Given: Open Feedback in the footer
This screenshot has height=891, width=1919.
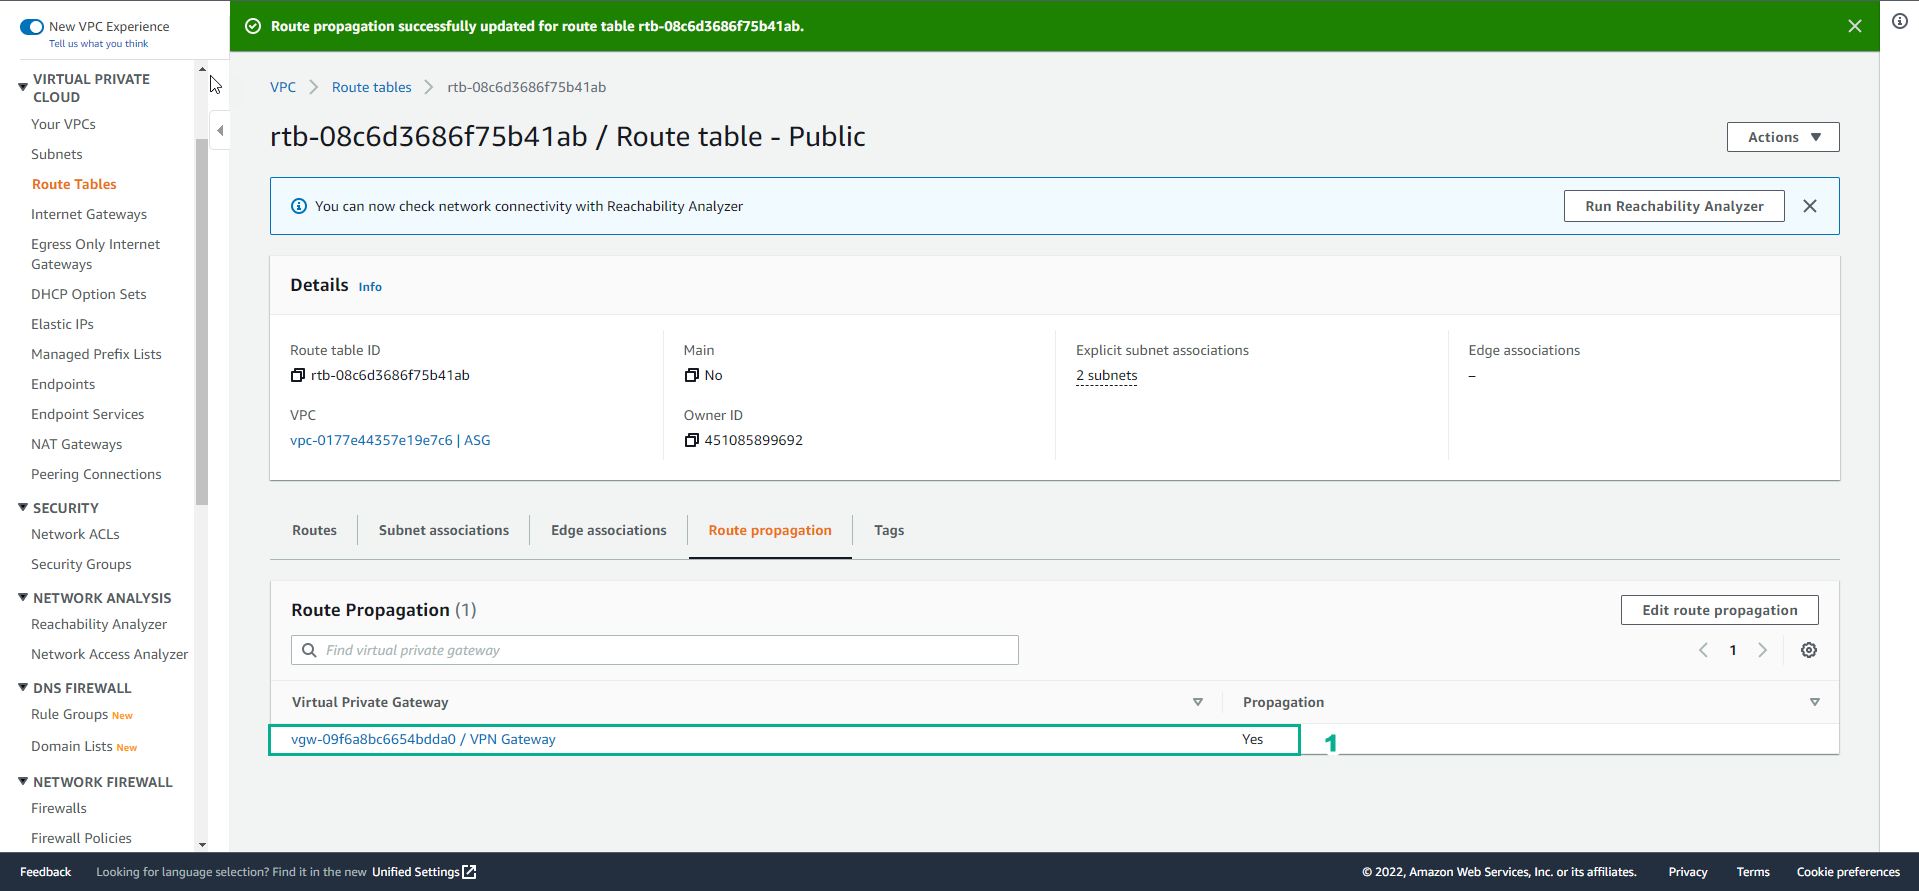Looking at the screenshot, I should [45, 872].
